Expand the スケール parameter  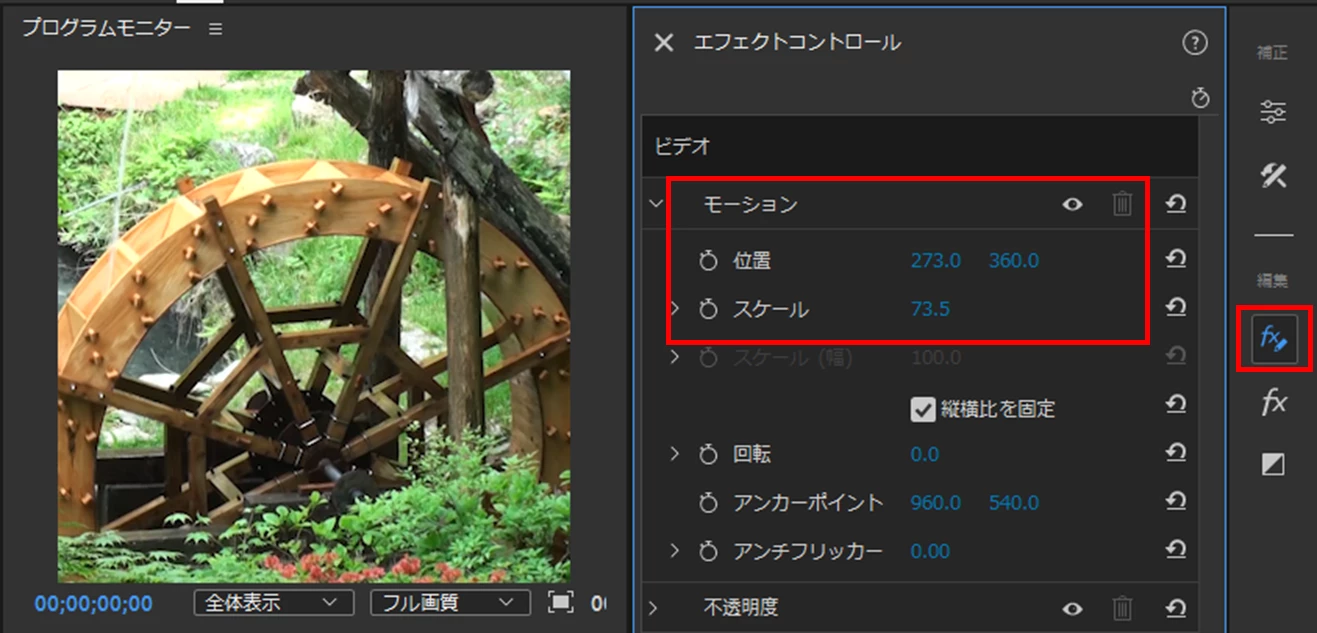(x=675, y=309)
